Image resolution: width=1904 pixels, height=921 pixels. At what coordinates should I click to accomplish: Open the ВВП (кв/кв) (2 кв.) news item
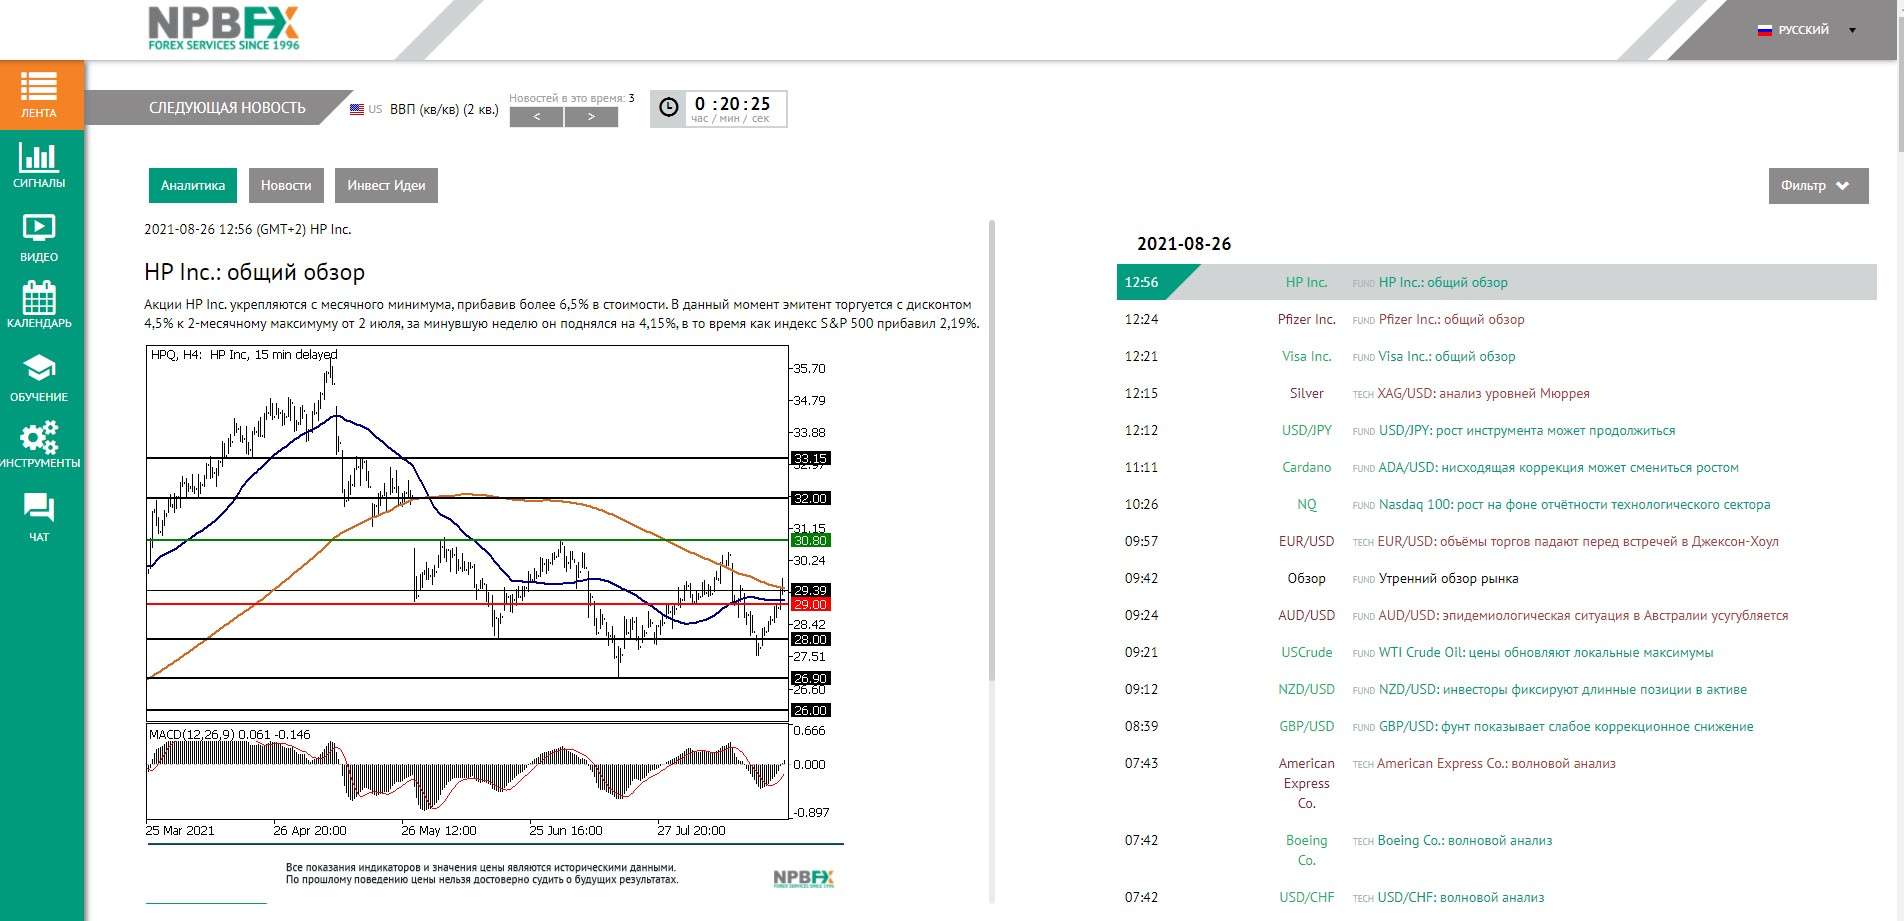pos(444,109)
